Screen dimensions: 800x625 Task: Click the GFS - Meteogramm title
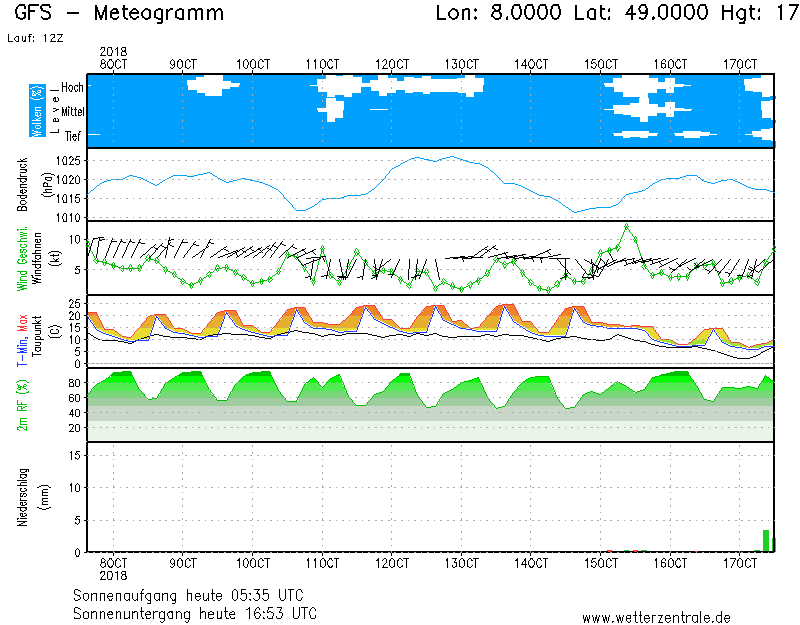(119, 14)
